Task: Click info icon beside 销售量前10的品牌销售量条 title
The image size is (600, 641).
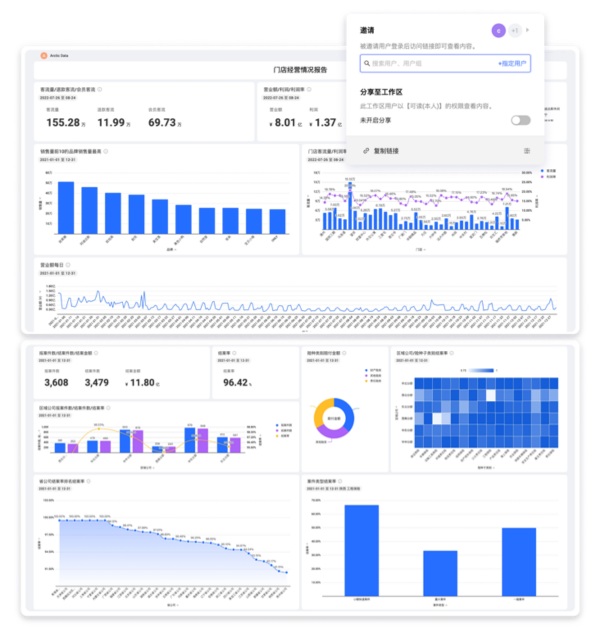Action: click(106, 151)
